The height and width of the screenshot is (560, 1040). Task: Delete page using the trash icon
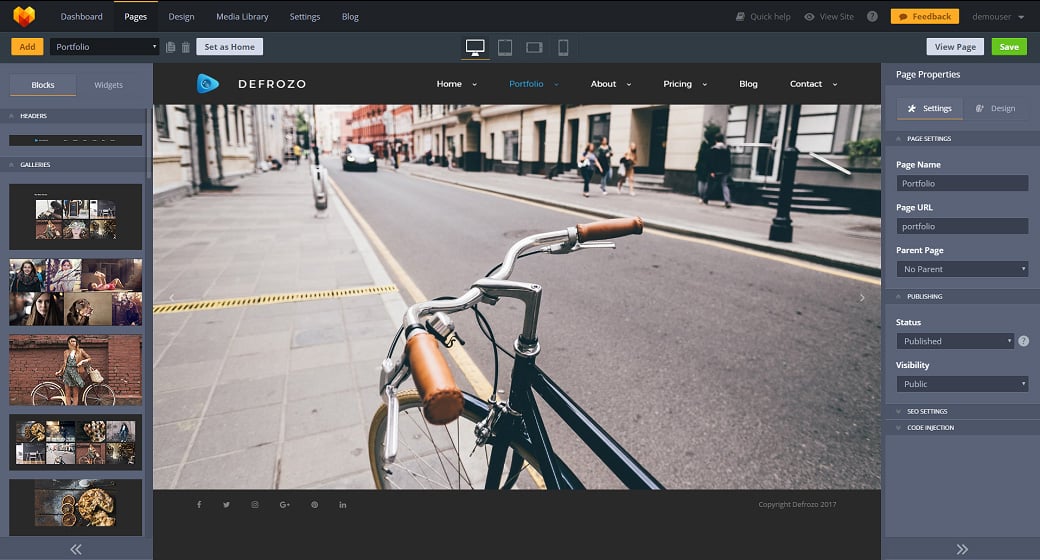click(x=185, y=47)
